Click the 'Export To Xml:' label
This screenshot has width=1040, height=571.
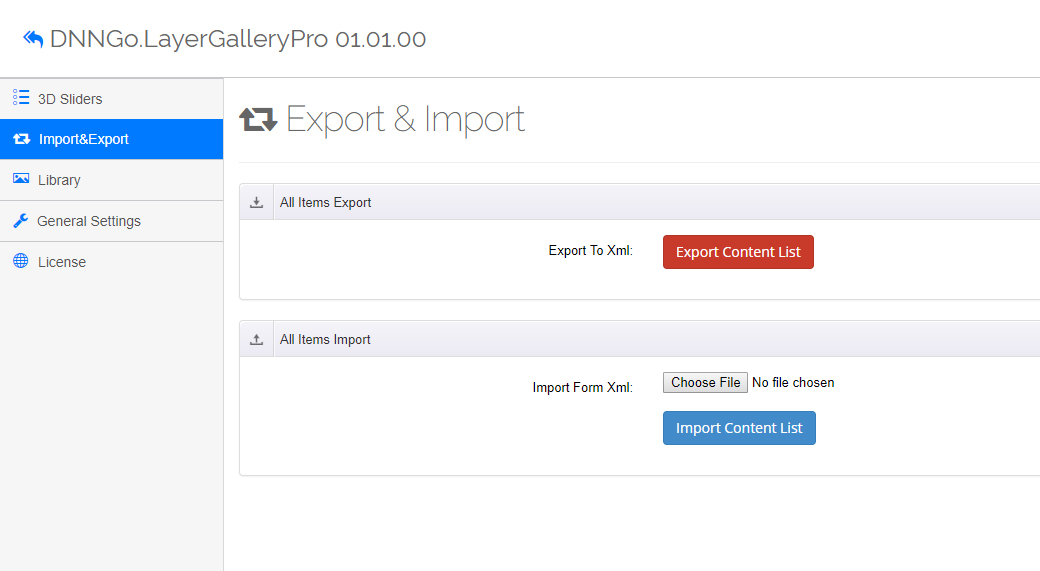pyautogui.click(x=590, y=251)
